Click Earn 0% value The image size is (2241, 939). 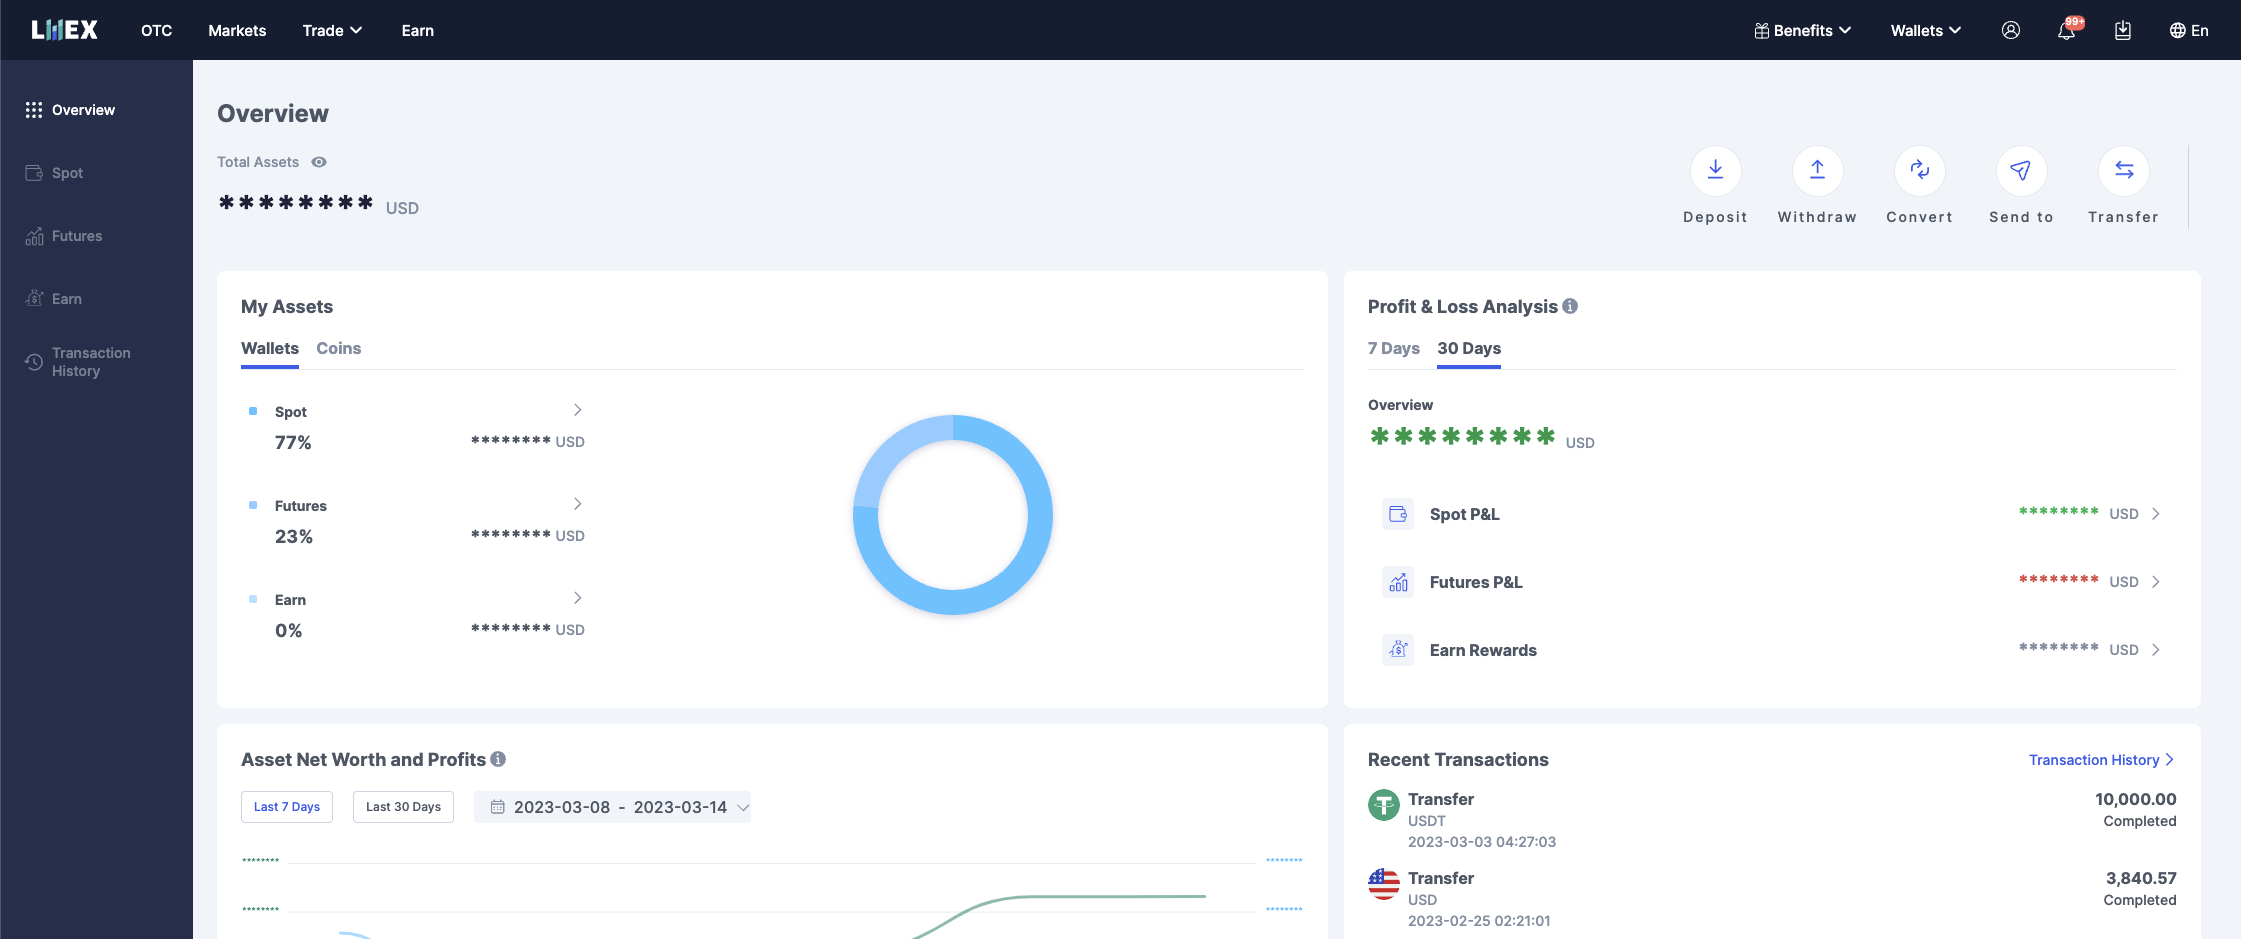point(289,631)
